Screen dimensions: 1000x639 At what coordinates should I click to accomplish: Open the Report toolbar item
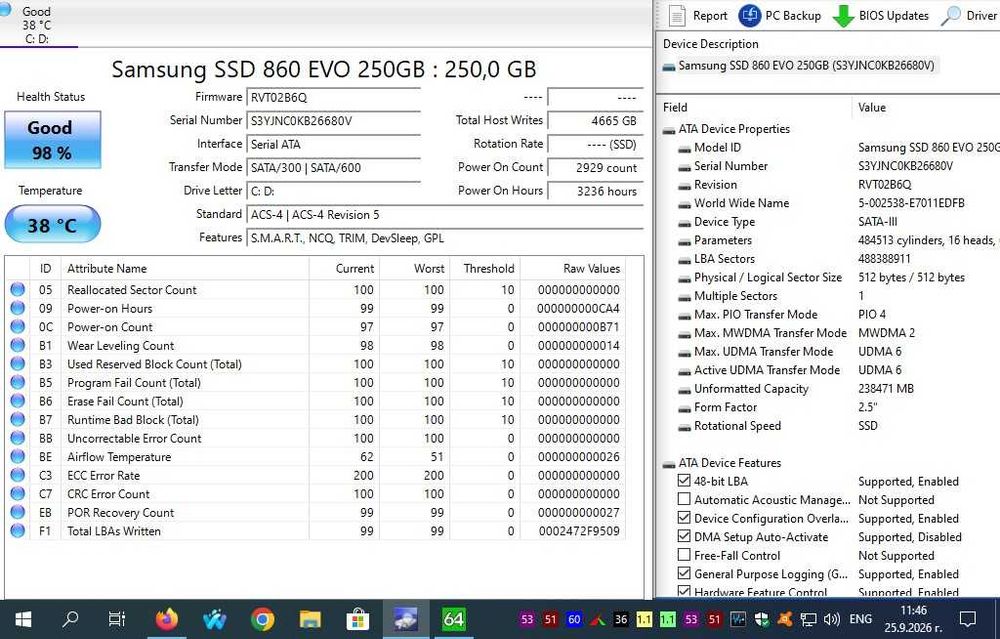[x=698, y=16]
